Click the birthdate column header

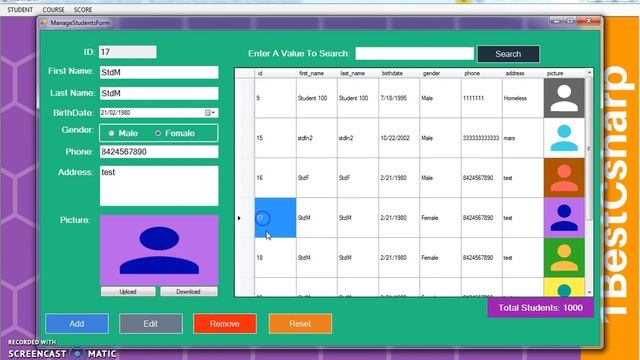(399, 73)
